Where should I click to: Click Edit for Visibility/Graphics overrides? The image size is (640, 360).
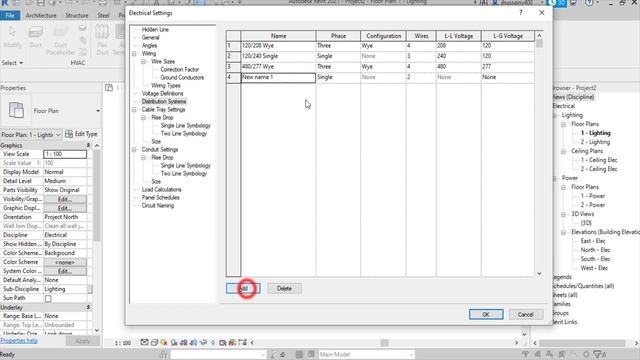tap(65, 199)
